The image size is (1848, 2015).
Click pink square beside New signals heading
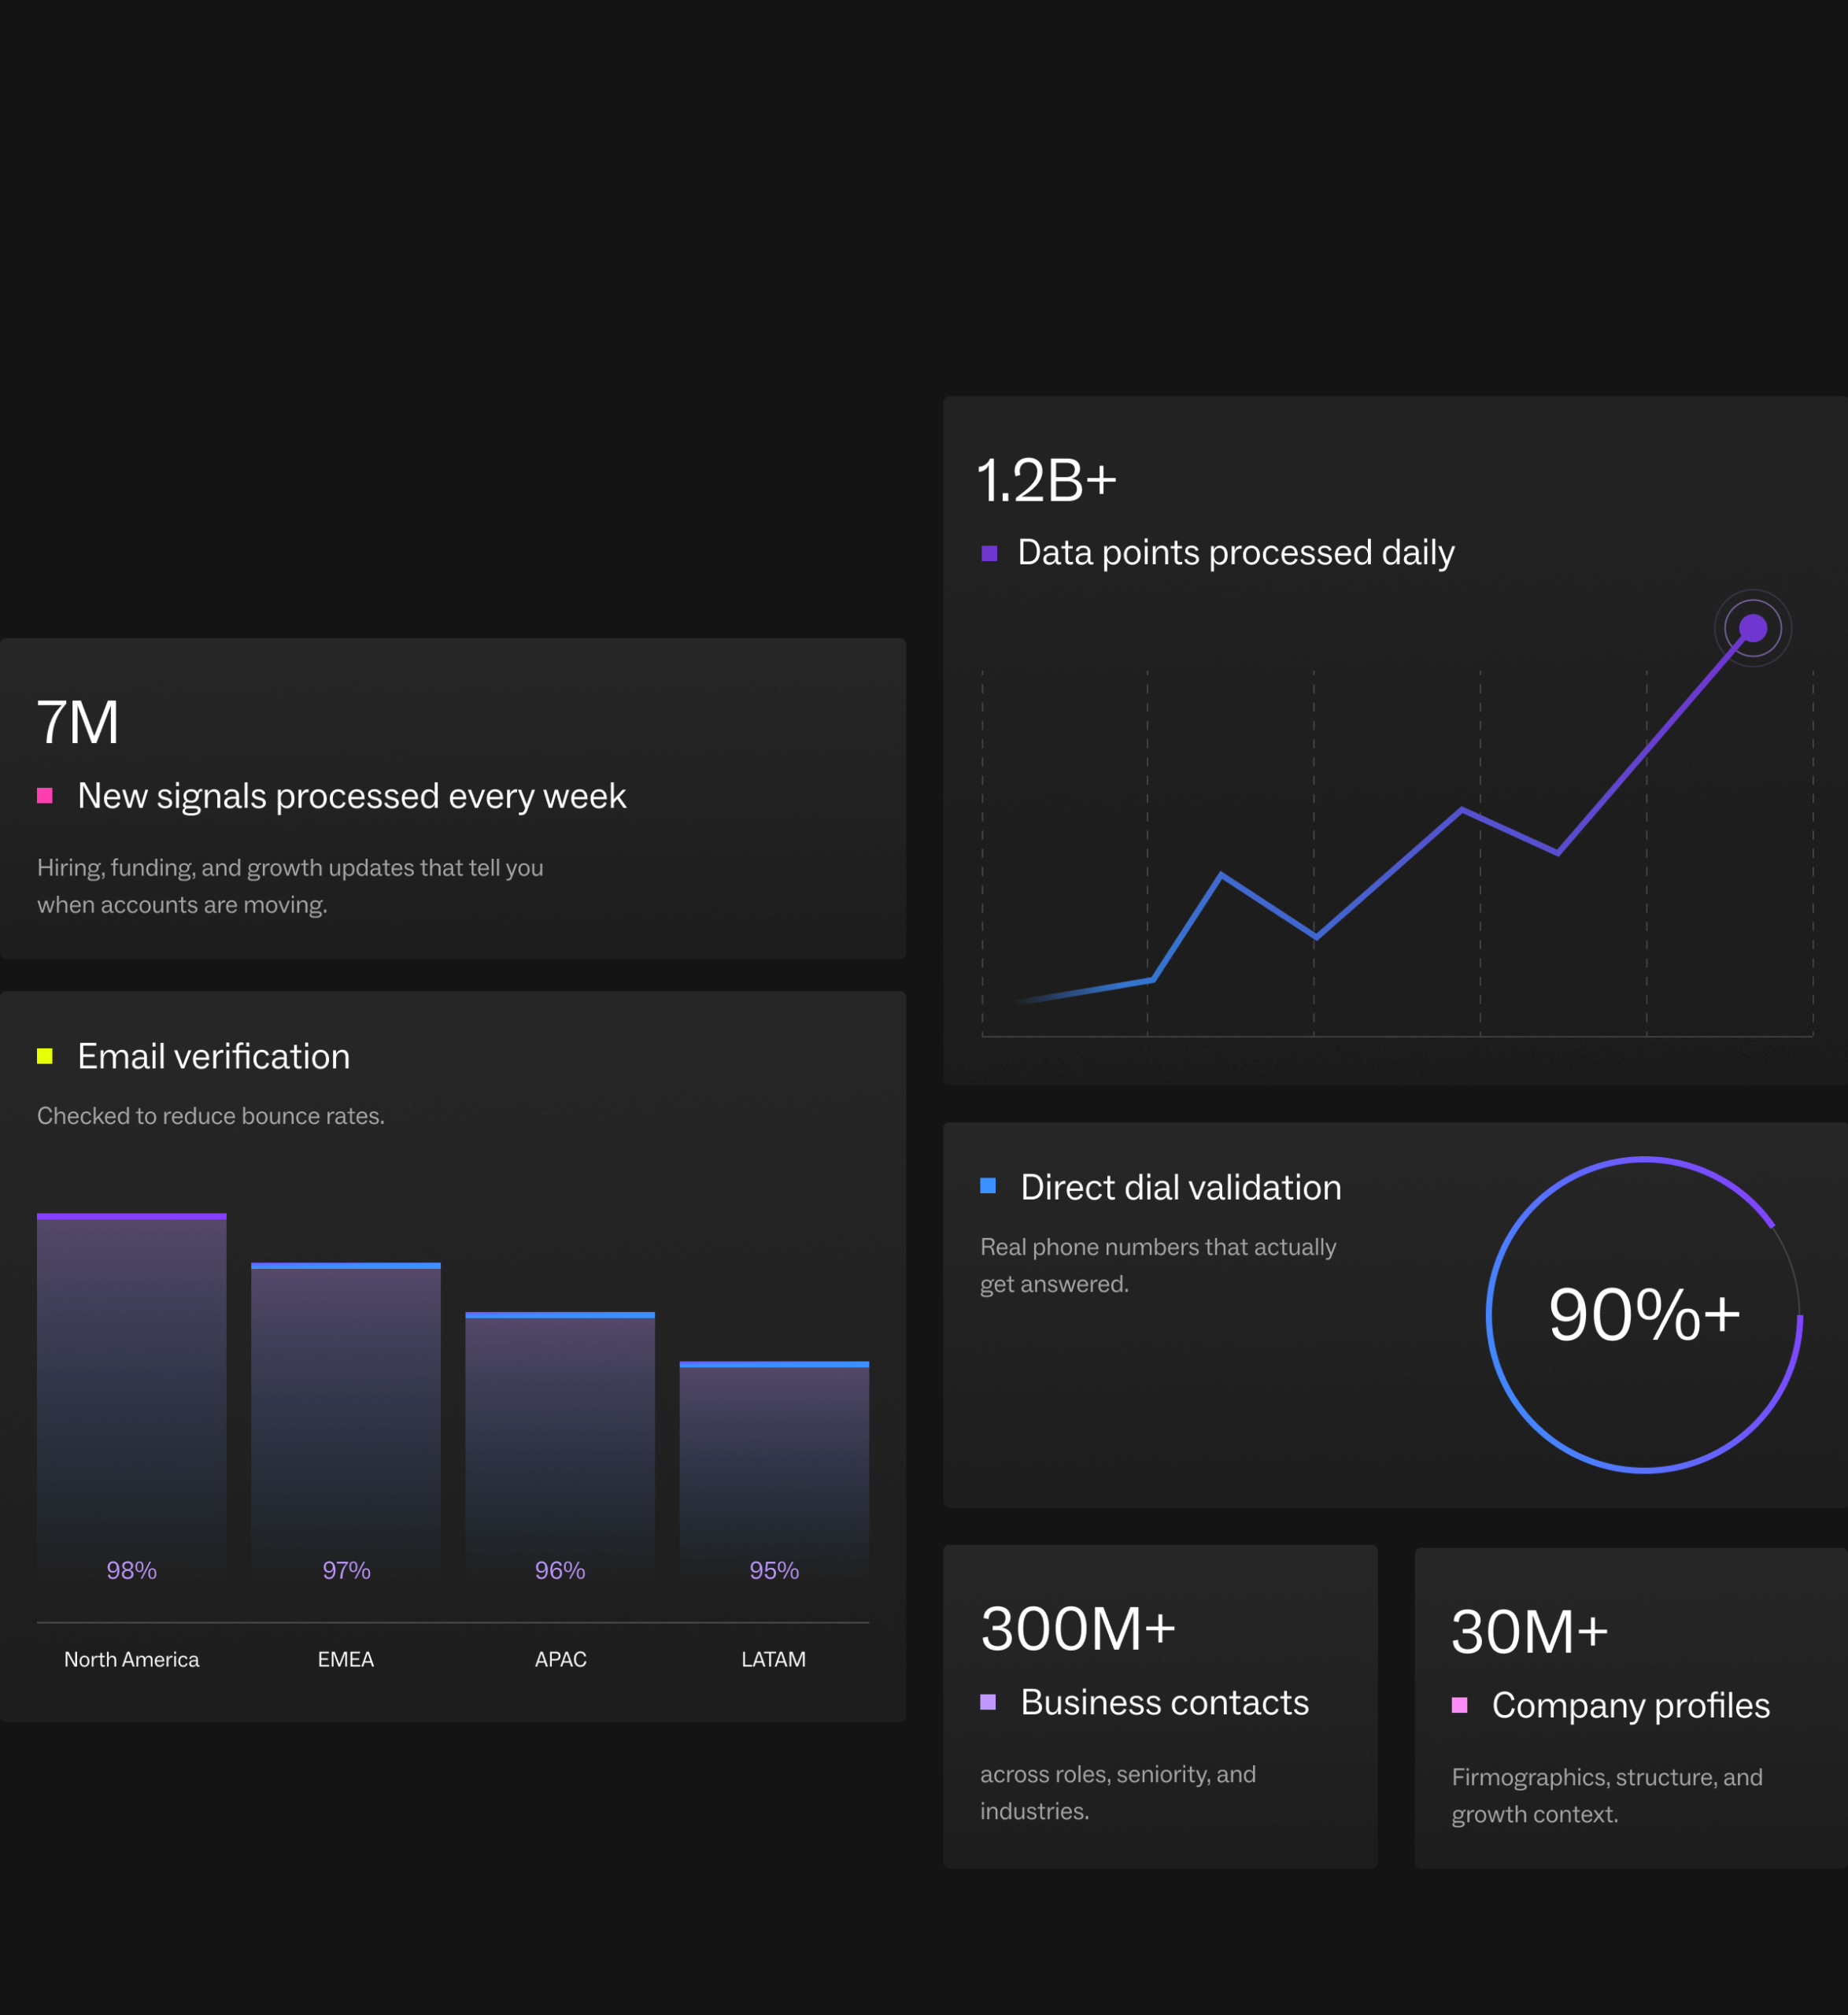coord(45,796)
